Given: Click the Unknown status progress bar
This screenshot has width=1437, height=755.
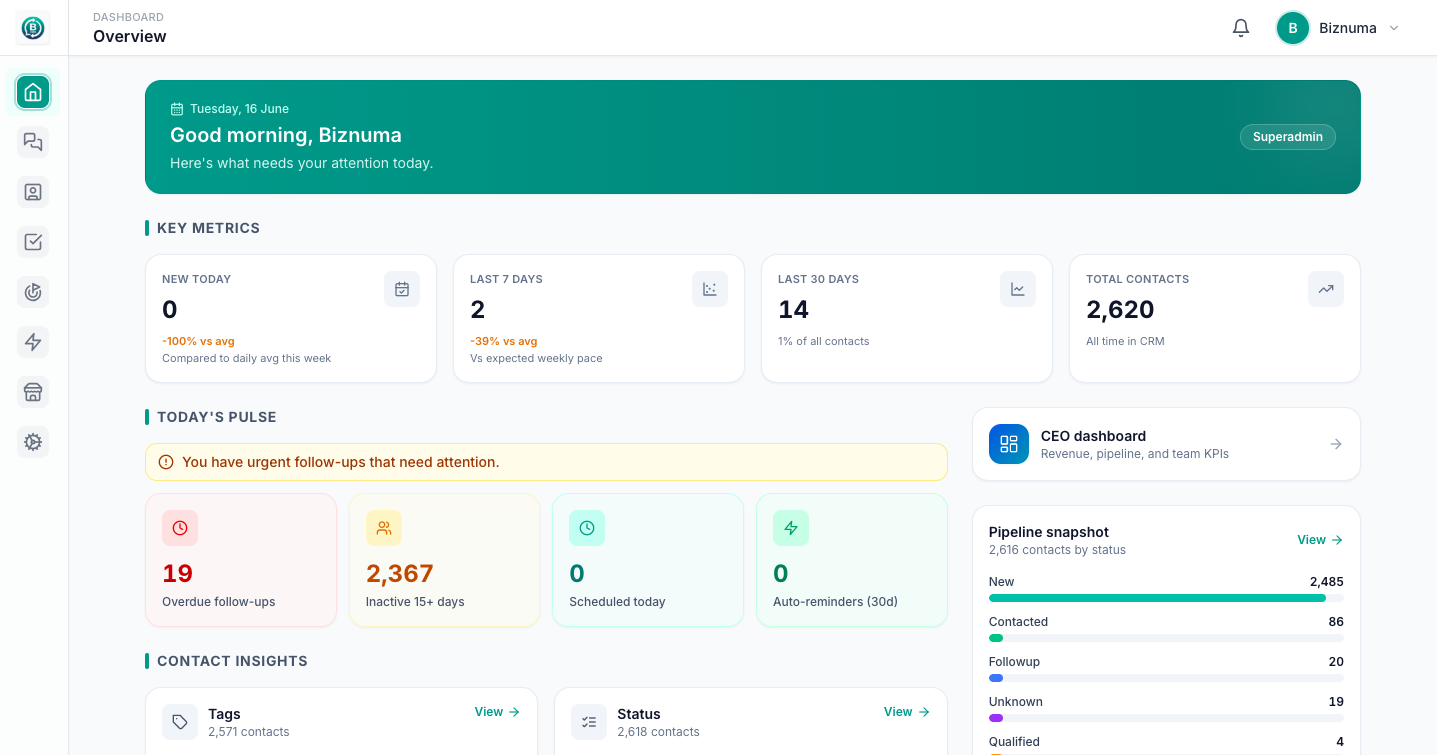Looking at the screenshot, I should point(1166,718).
